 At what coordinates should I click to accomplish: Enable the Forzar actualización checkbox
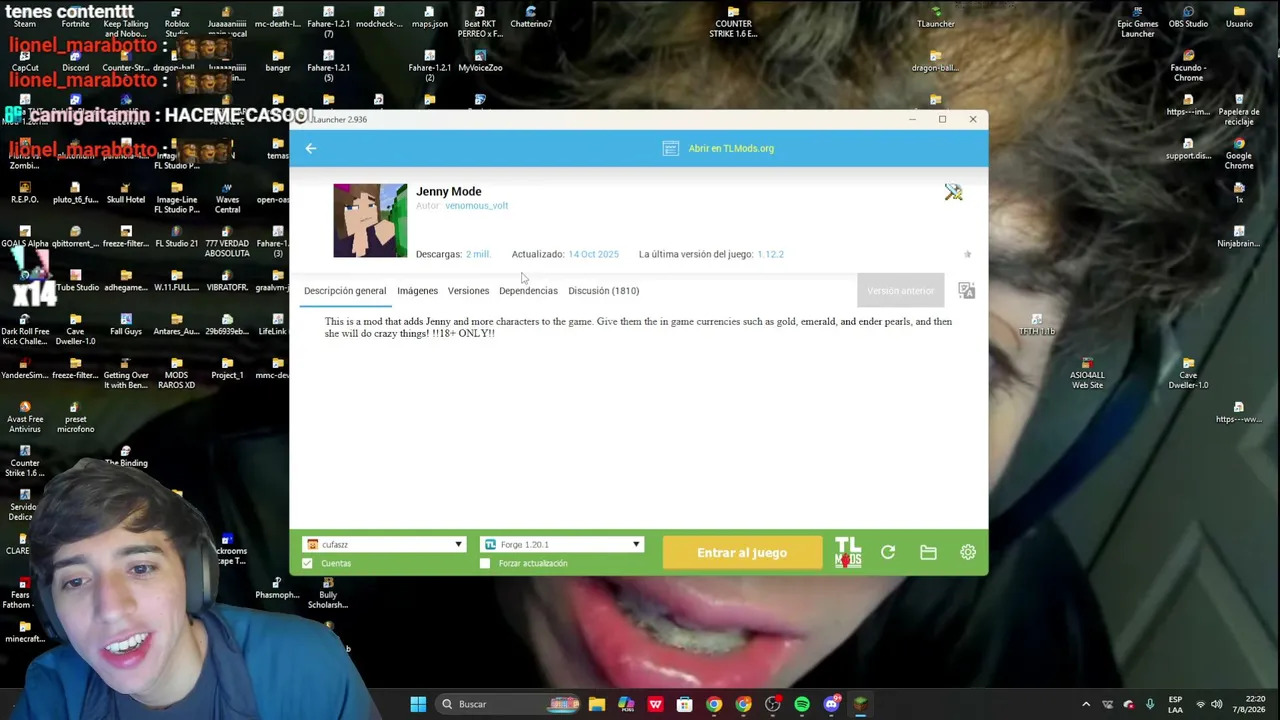pos(485,564)
